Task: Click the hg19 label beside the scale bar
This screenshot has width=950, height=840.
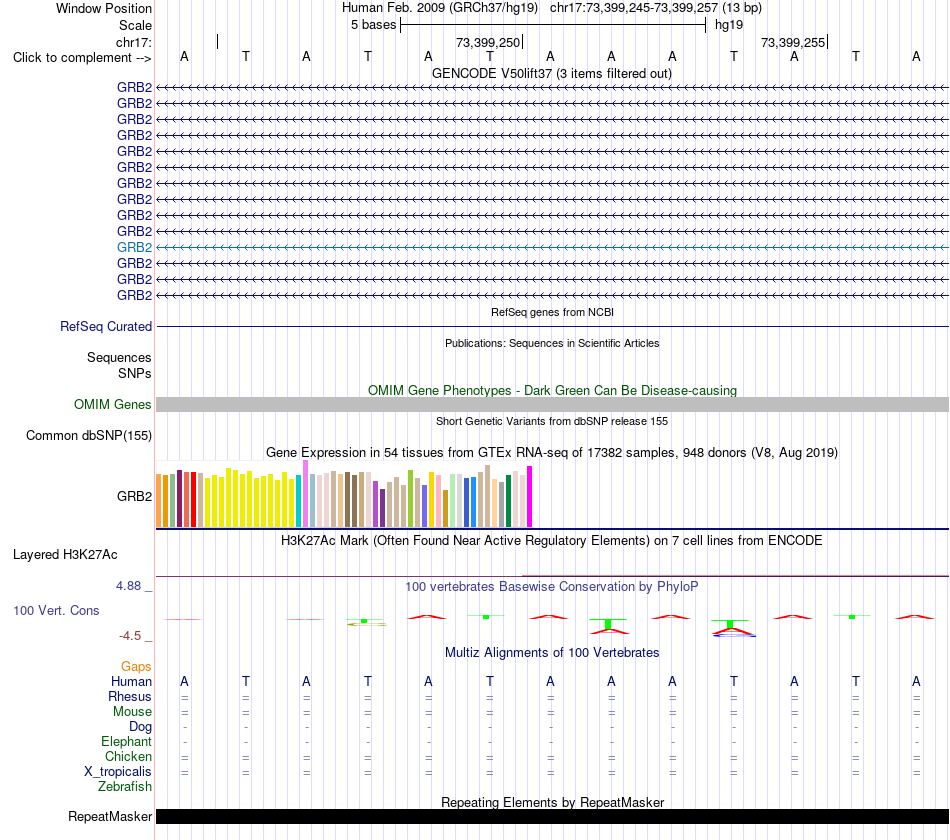Action: pyautogui.click(x=729, y=25)
